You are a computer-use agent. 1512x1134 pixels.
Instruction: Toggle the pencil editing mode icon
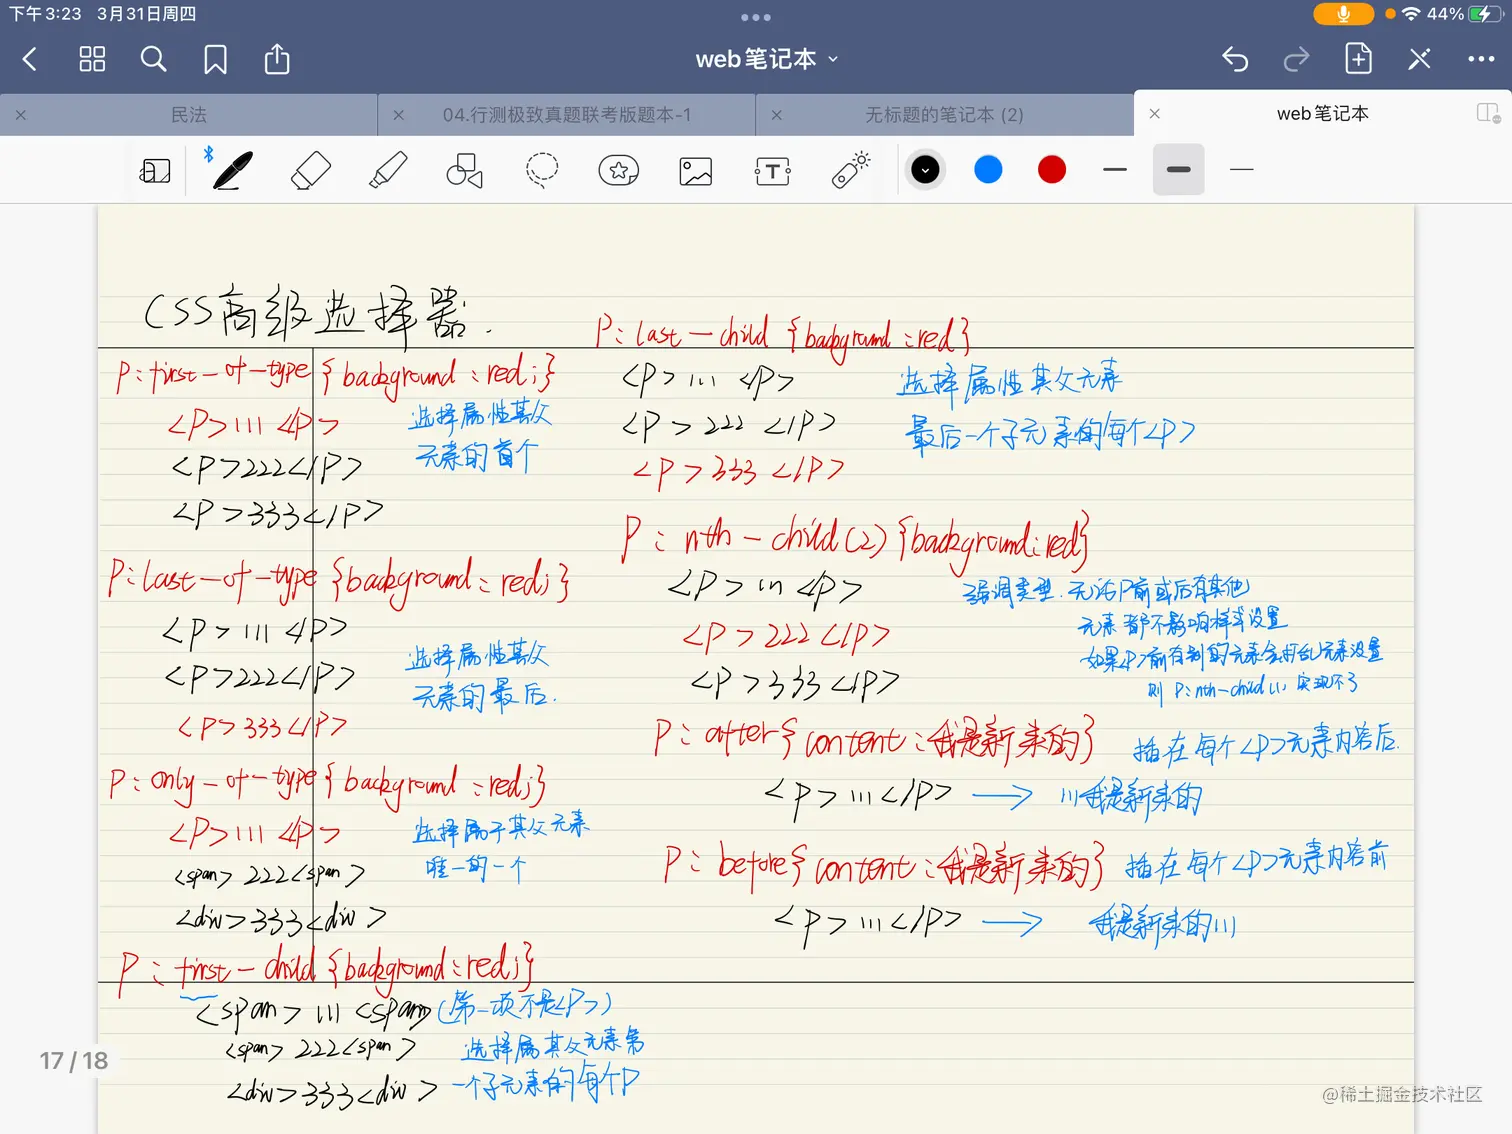pyautogui.click(x=1419, y=60)
